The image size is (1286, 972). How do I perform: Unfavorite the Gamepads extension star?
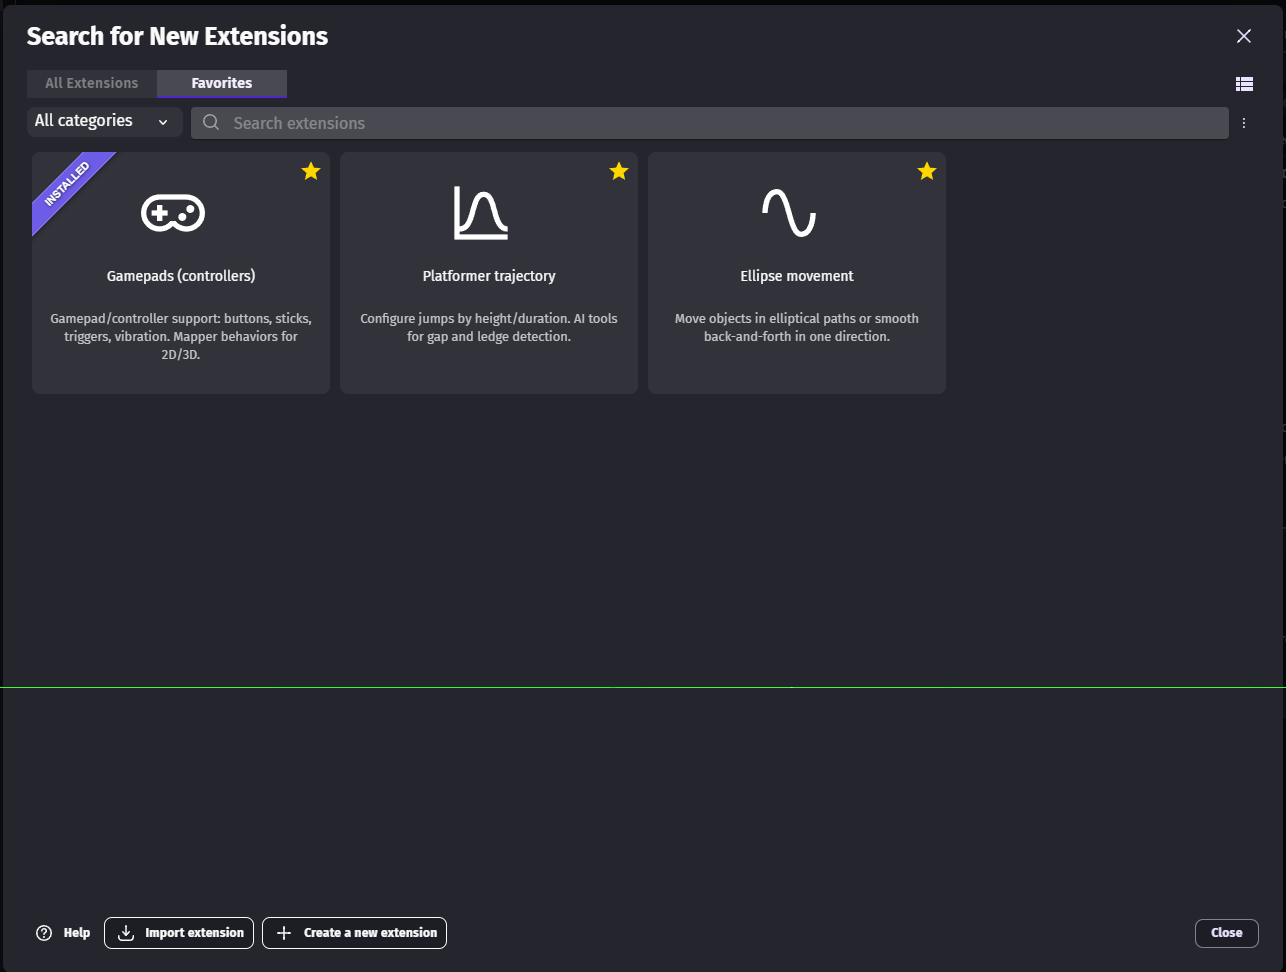[x=311, y=171]
